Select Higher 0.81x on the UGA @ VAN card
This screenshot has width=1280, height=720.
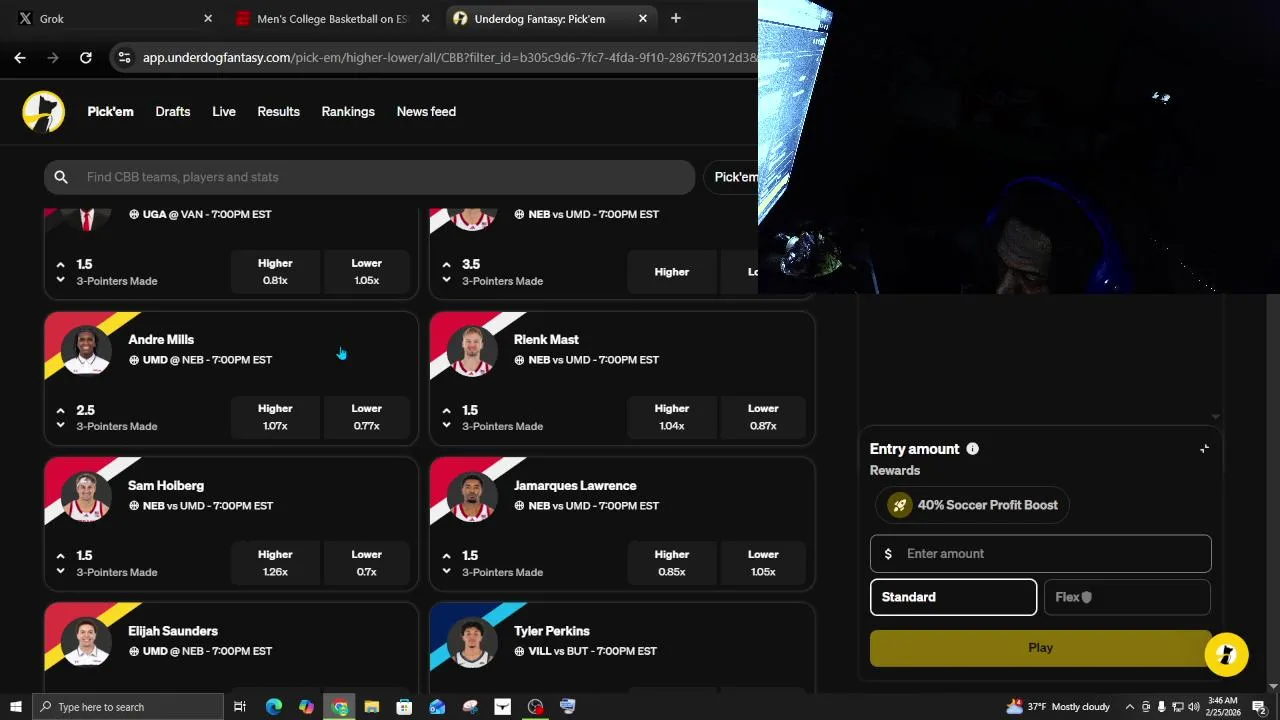[x=275, y=272]
